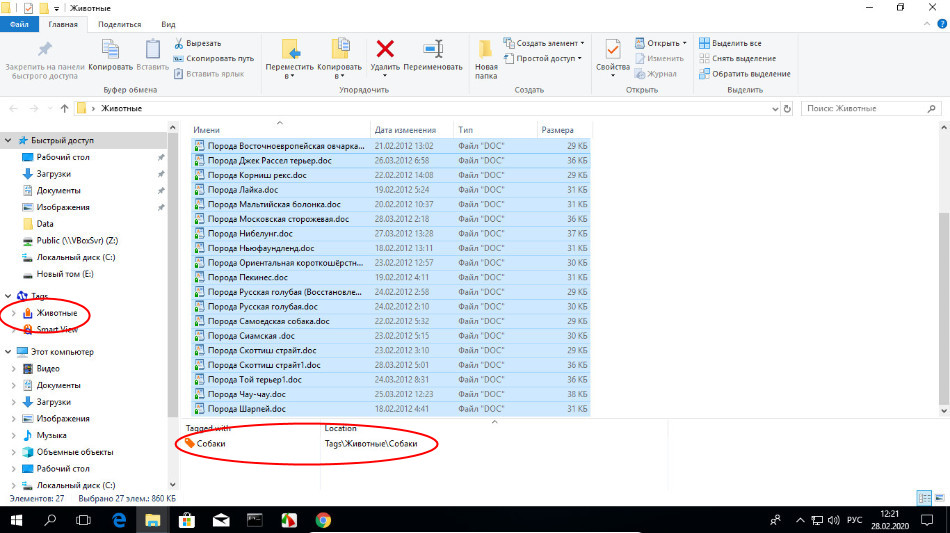This screenshot has height=533, width=950.
Task: Launch Microsoft Edge from taskbar
Action: pos(119,520)
